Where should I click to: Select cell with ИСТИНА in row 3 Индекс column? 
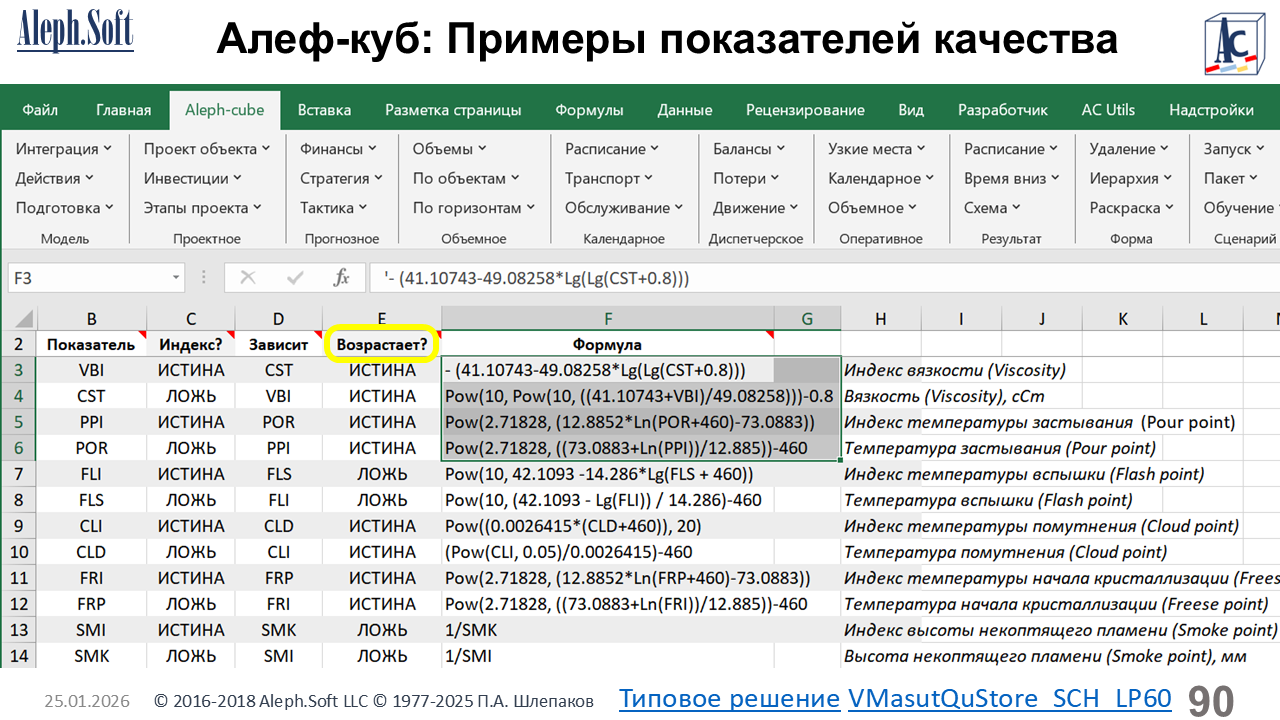pyautogui.click(x=191, y=370)
